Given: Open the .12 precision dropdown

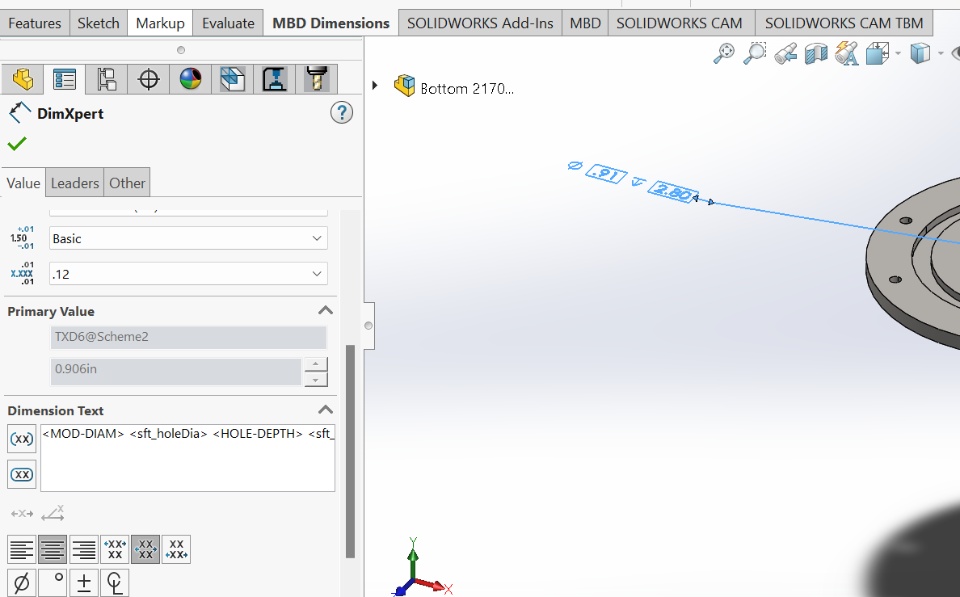Looking at the screenshot, I should point(188,274).
